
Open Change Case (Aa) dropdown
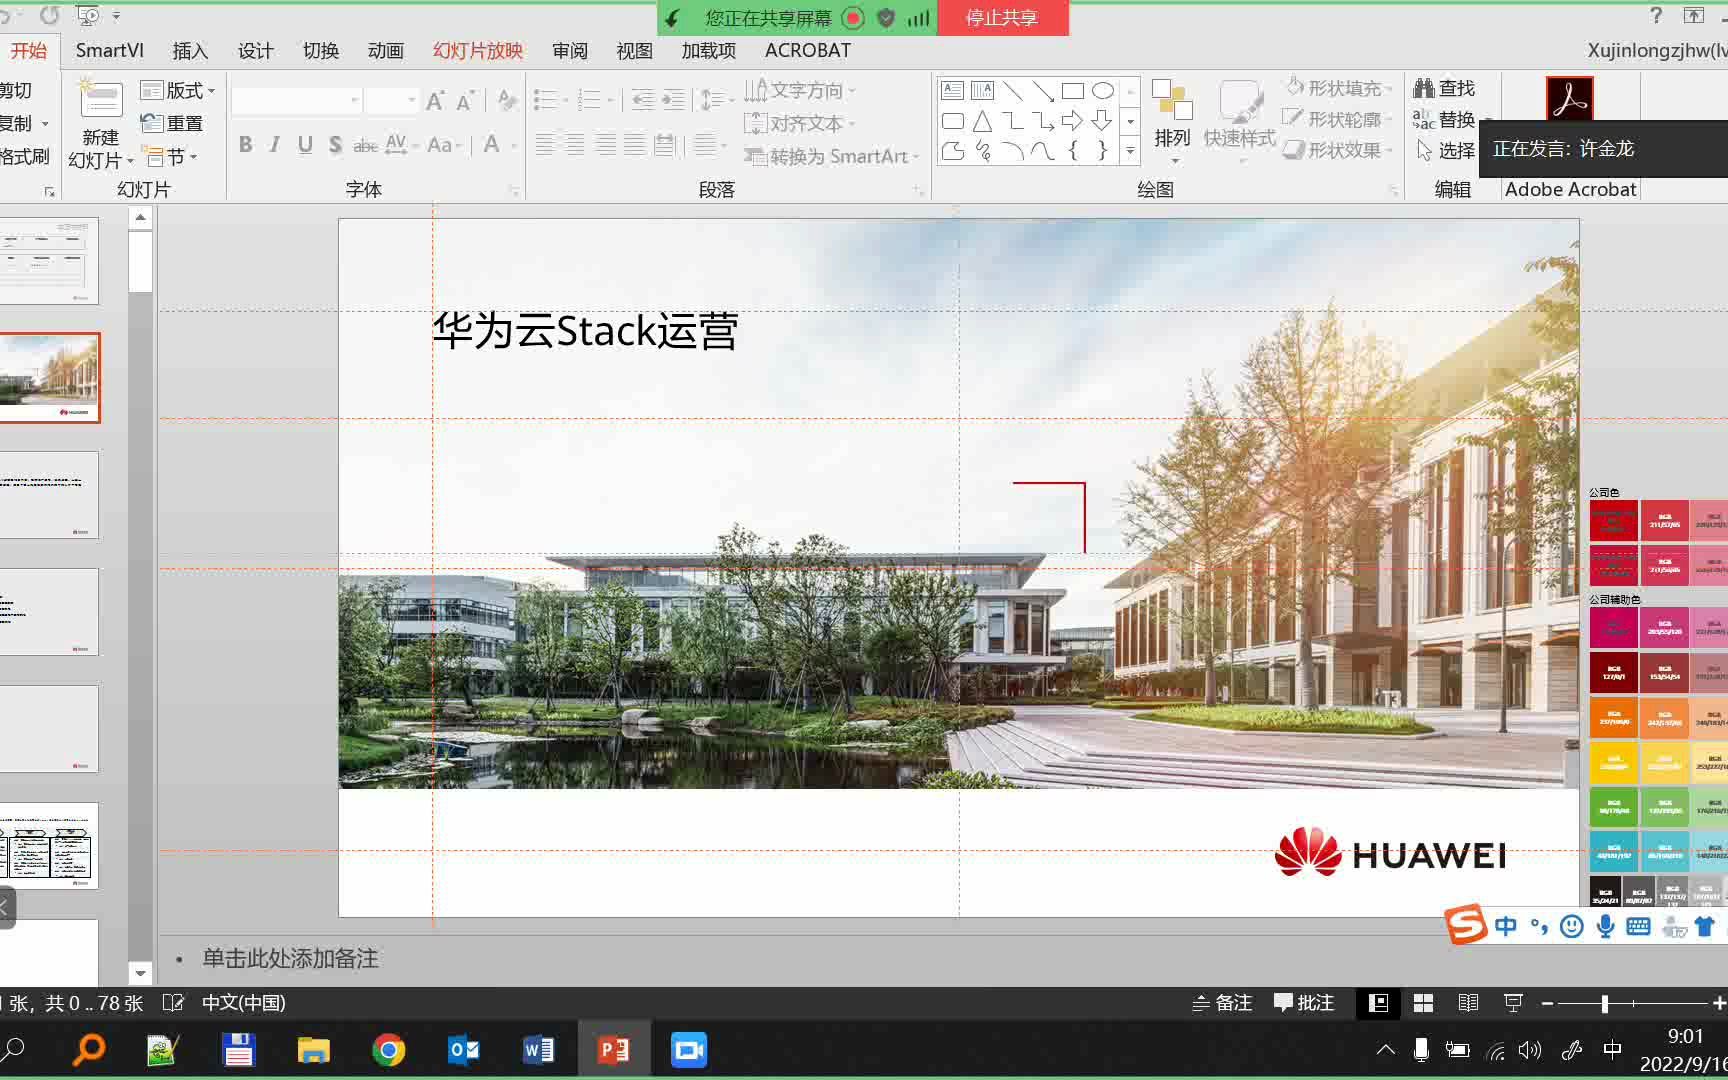(x=444, y=145)
